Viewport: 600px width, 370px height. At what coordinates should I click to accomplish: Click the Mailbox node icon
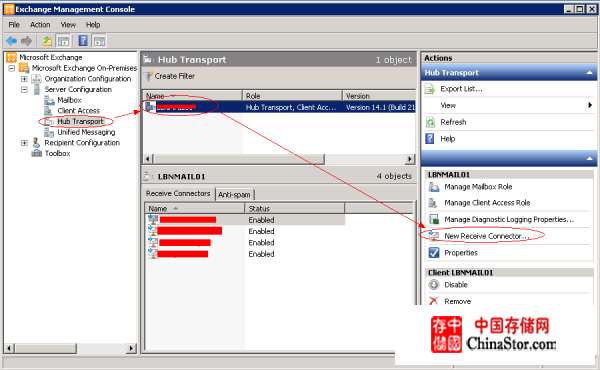pyautogui.click(x=49, y=100)
